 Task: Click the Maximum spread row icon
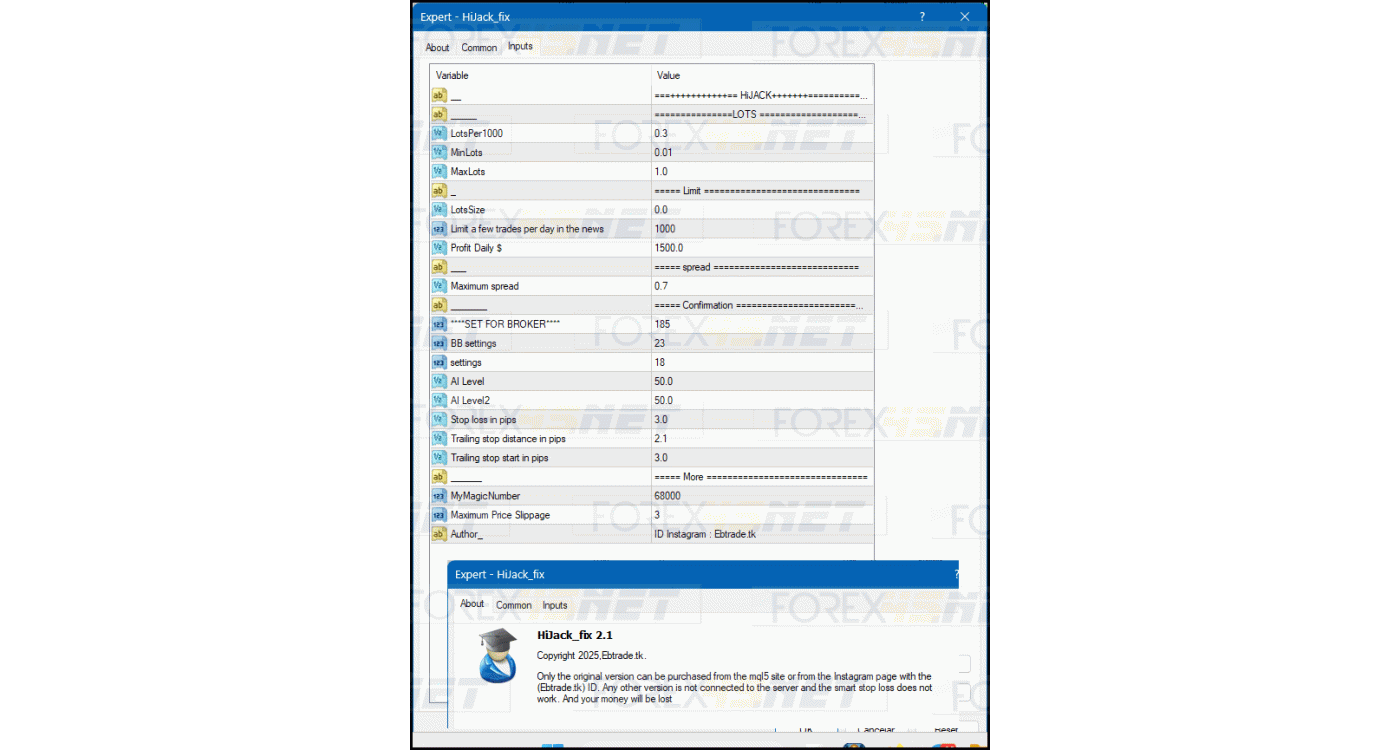tap(439, 286)
